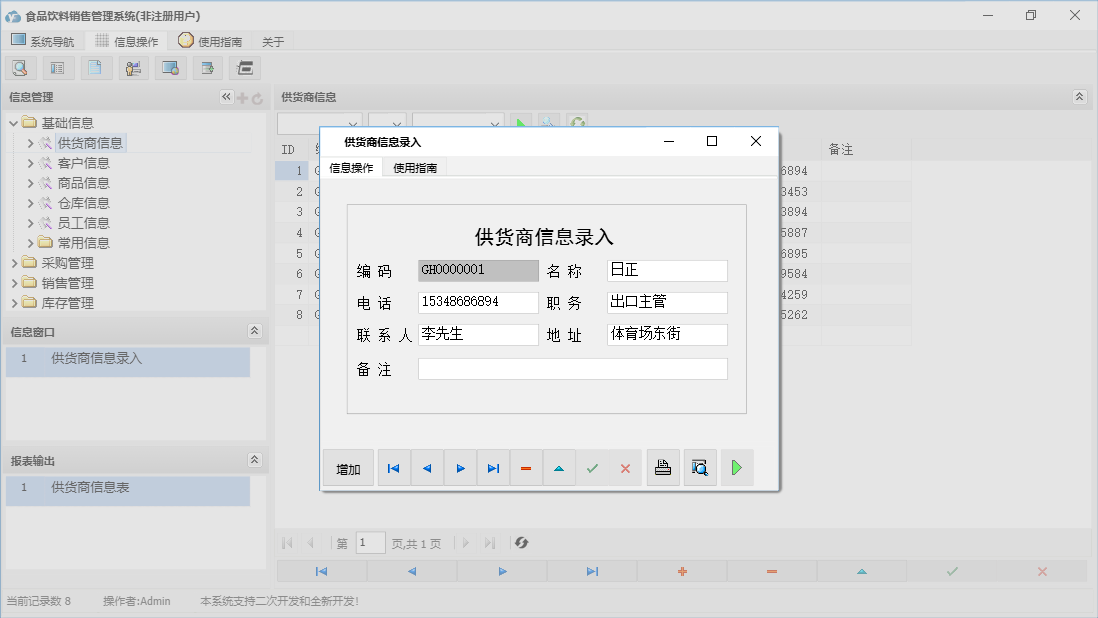Viewport: 1098px width, 618px height.
Task: Click the 增加 button to add a record
Action: [x=347, y=467]
